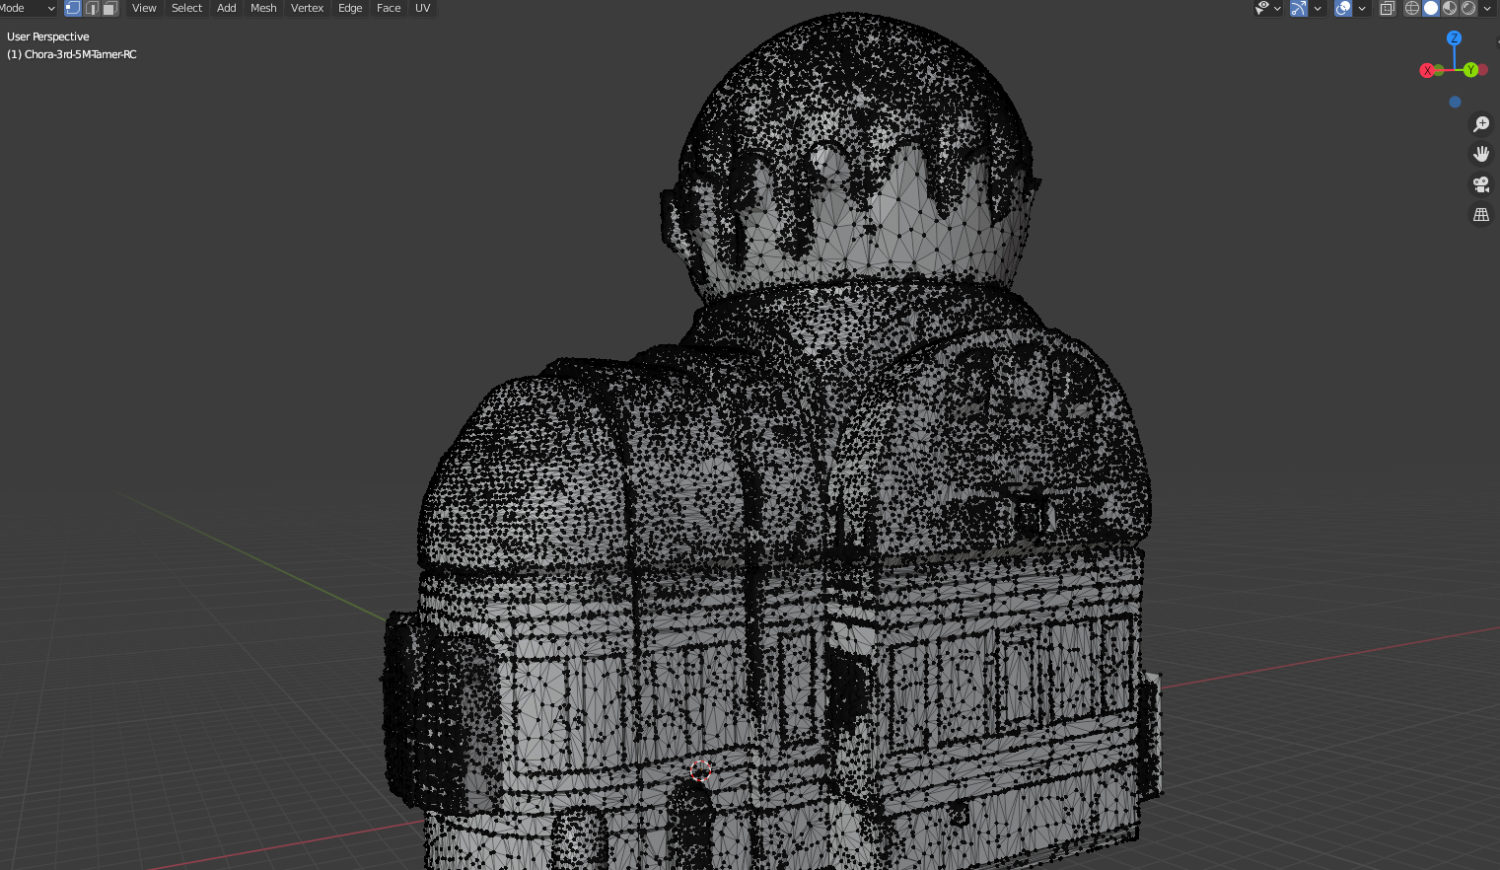Toggle viewport gizmos display
Image resolution: width=1500 pixels, height=870 pixels.
point(1298,8)
